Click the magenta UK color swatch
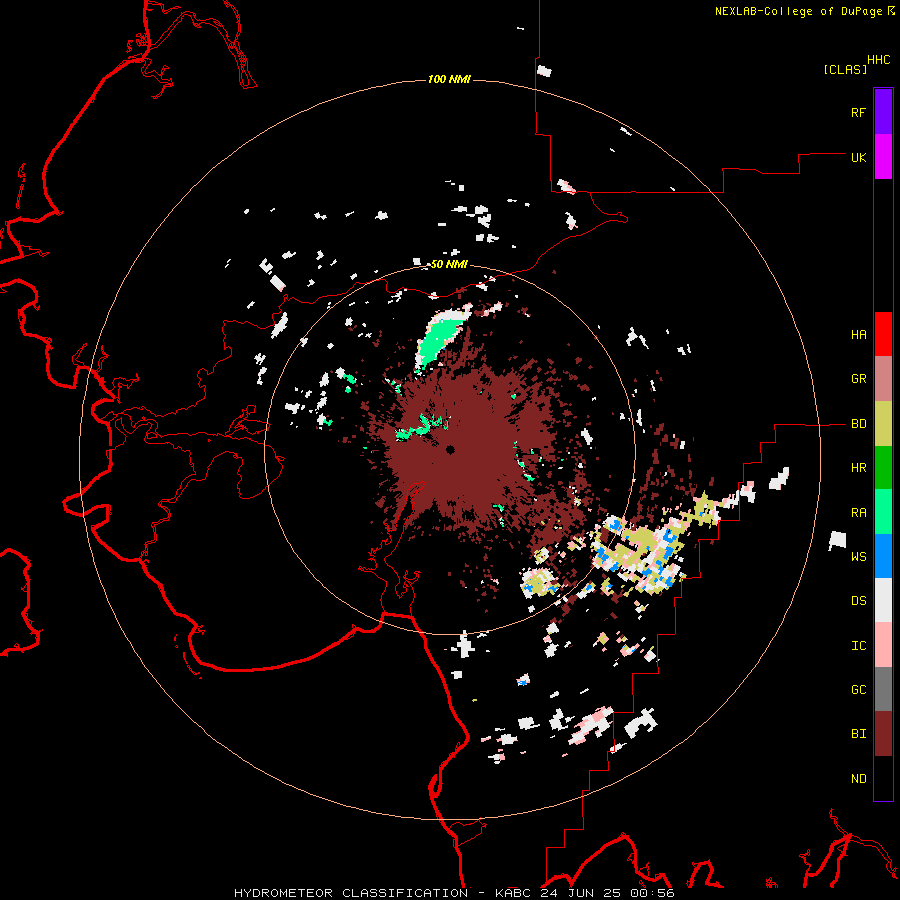900x900 pixels. point(883,157)
